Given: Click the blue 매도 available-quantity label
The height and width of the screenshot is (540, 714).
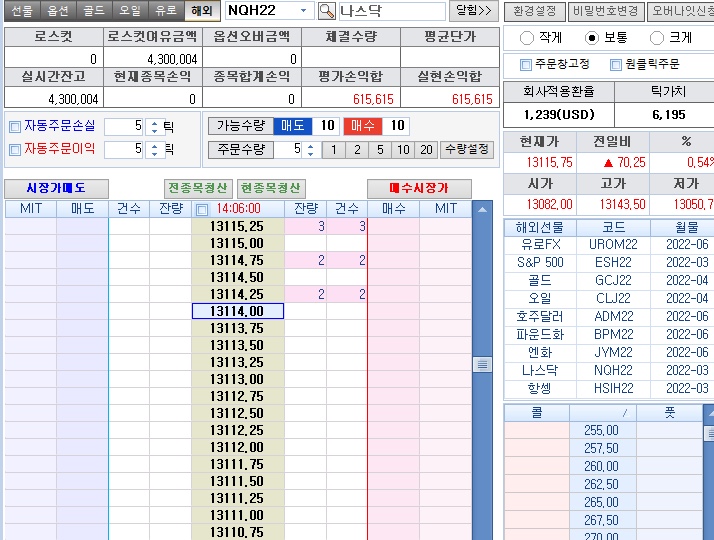Looking at the screenshot, I should click(291, 126).
